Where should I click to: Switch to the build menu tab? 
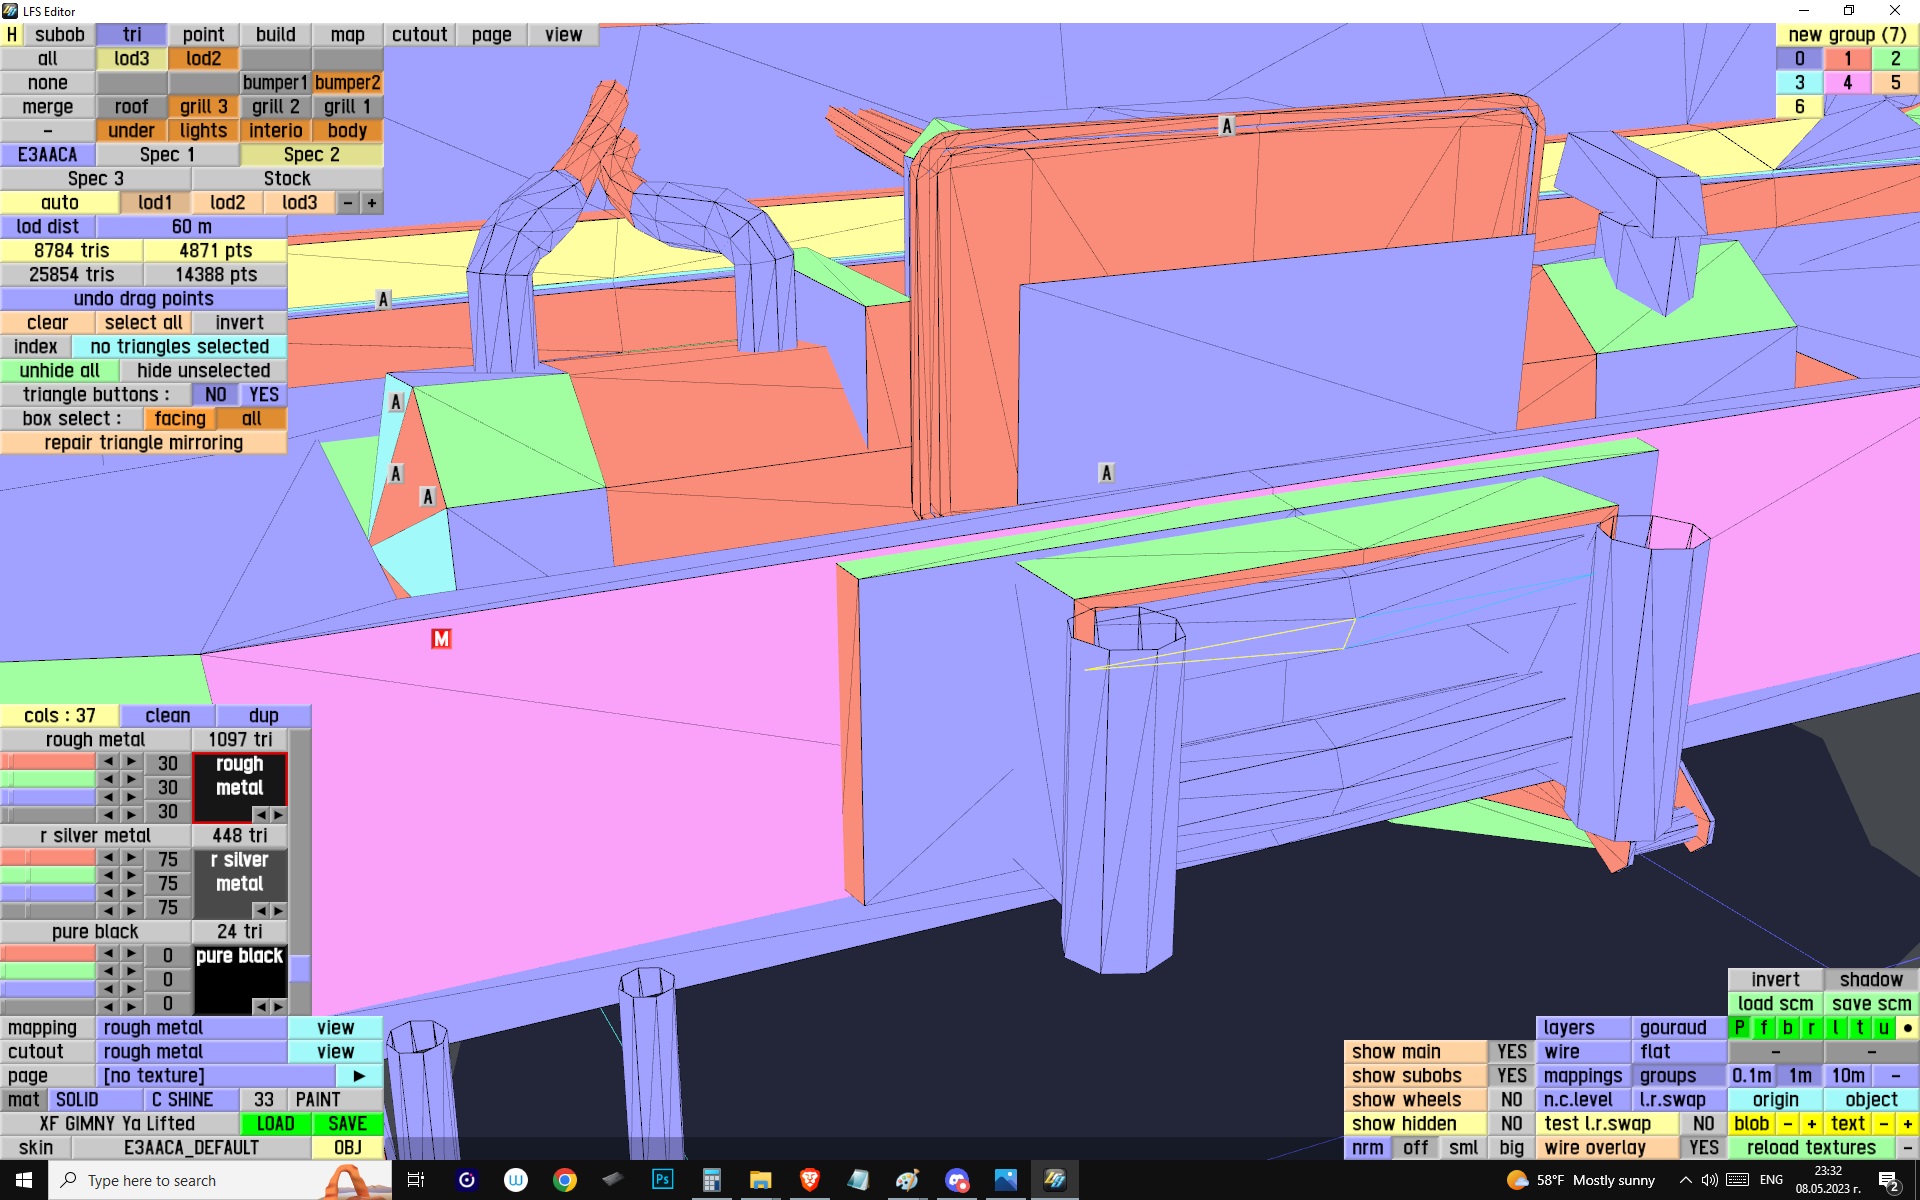pyautogui.click(x=275, y=35)
